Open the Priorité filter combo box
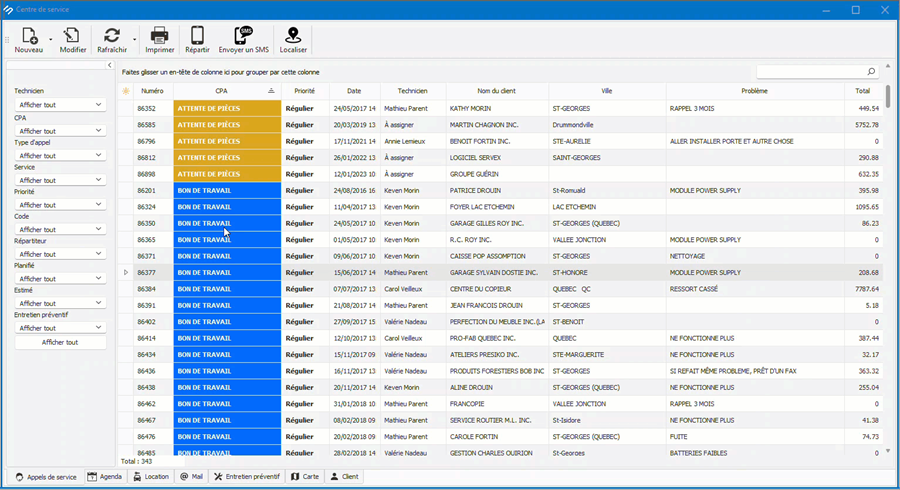 tap(59, 204)
